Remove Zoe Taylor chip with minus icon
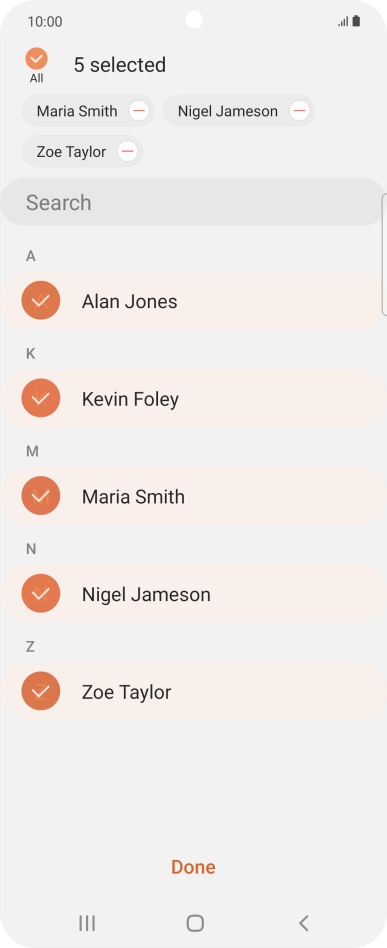387x948 pixels. pyautogui.click(x=128, y=151)
